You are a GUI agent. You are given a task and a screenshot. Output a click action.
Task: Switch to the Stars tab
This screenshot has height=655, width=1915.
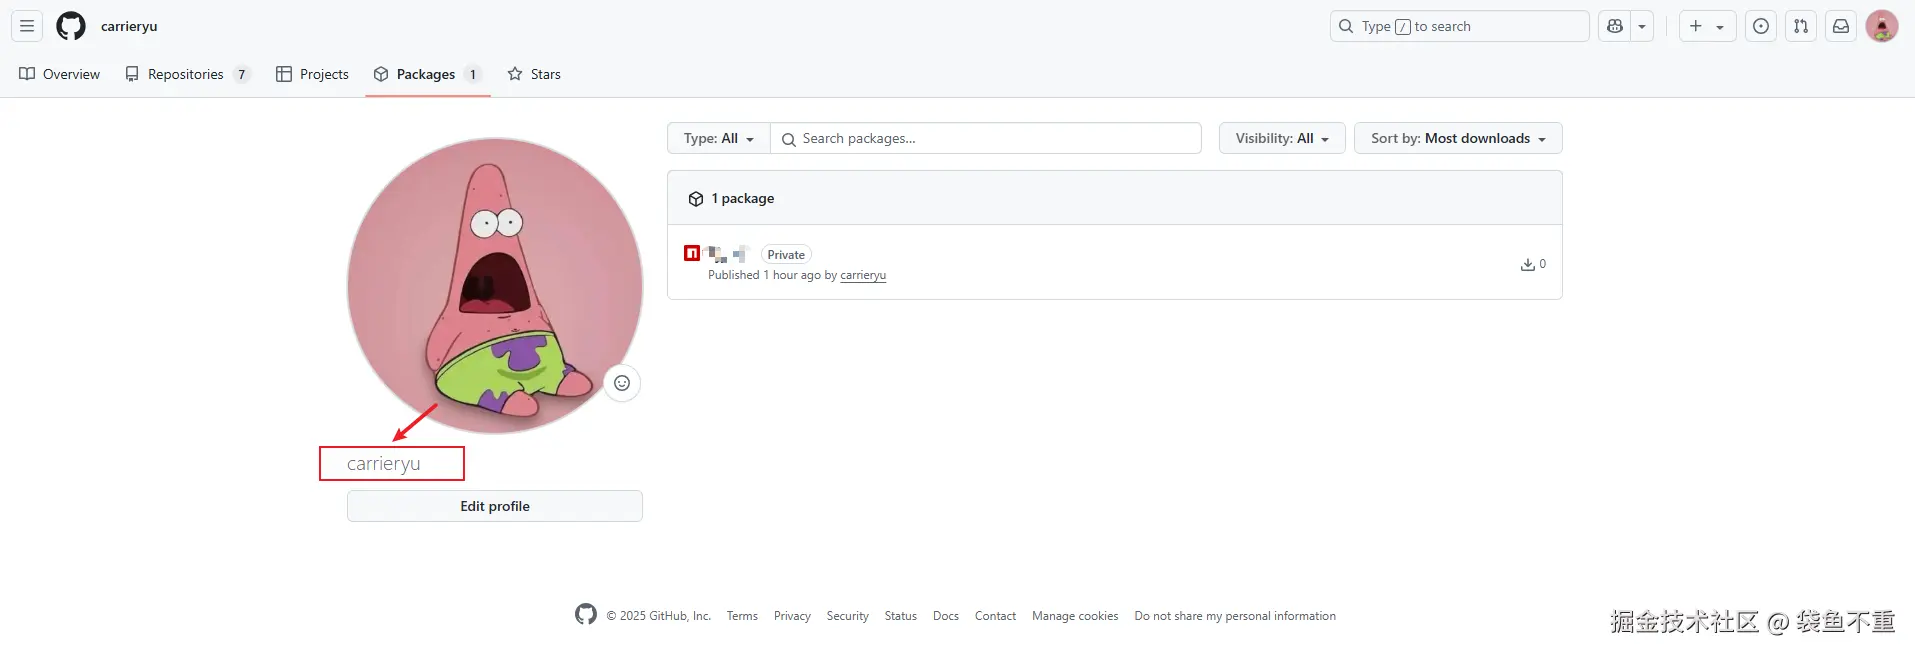tap(534, 74)
